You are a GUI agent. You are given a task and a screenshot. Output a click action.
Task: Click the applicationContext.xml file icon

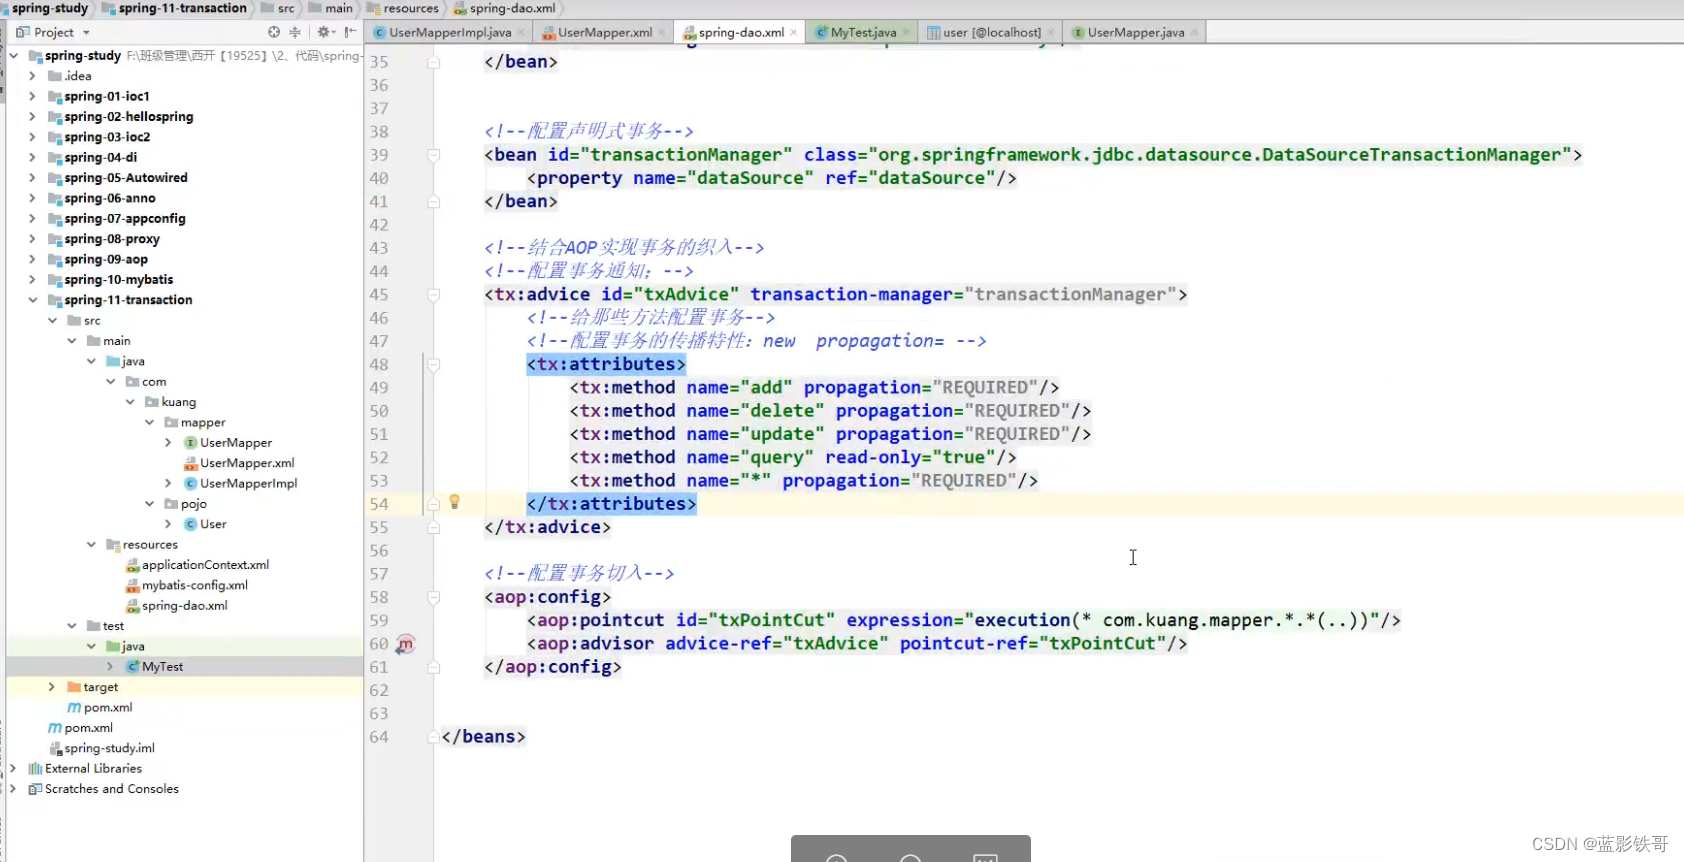pyautogui.click(x=132, y=565)
